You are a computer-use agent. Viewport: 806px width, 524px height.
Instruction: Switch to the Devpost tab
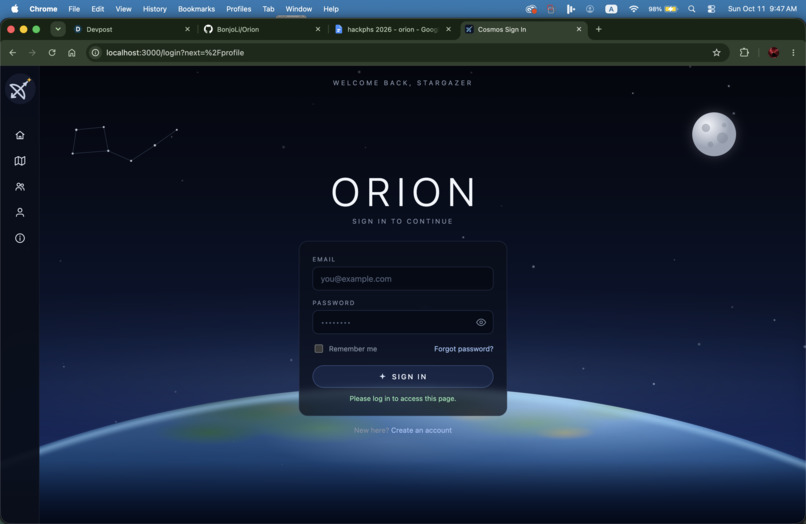click(131, 29)
